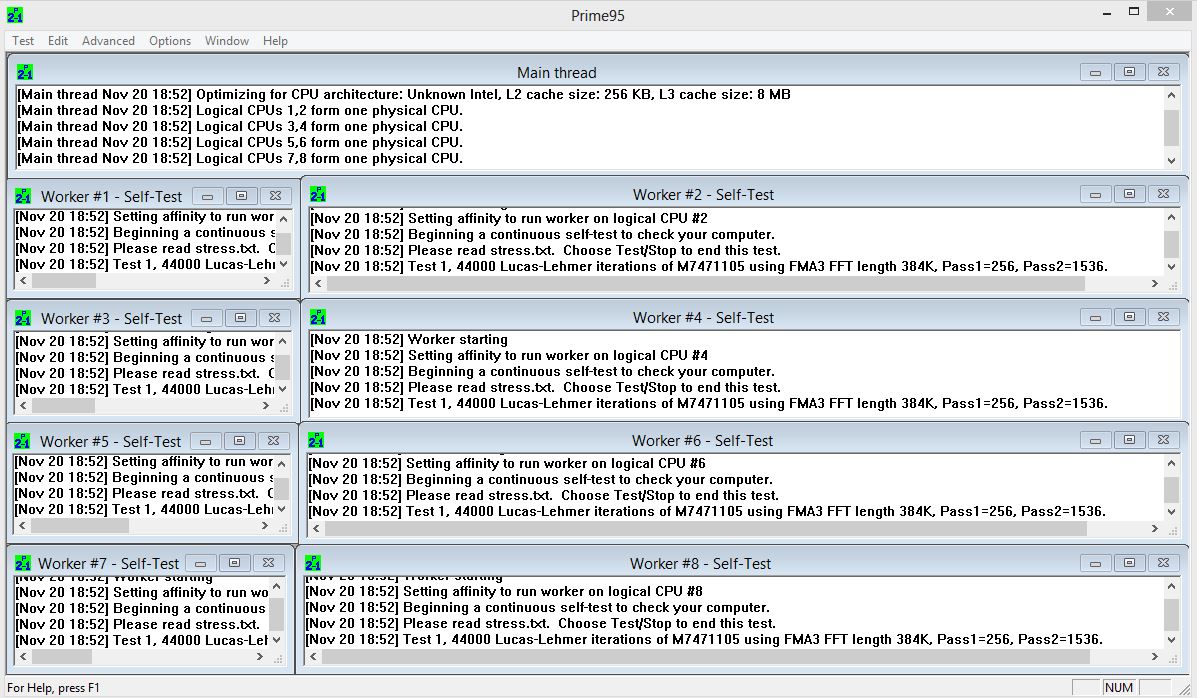This screenshot has height=698, width=1197.
Task: Open the Test menu
Action: click(23, 40)
